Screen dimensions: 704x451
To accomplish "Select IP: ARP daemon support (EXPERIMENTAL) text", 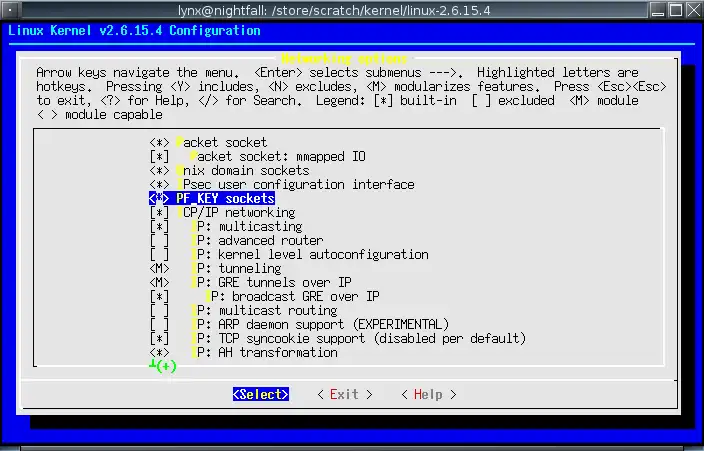I will pyautogui.click(x=320, y=324).
